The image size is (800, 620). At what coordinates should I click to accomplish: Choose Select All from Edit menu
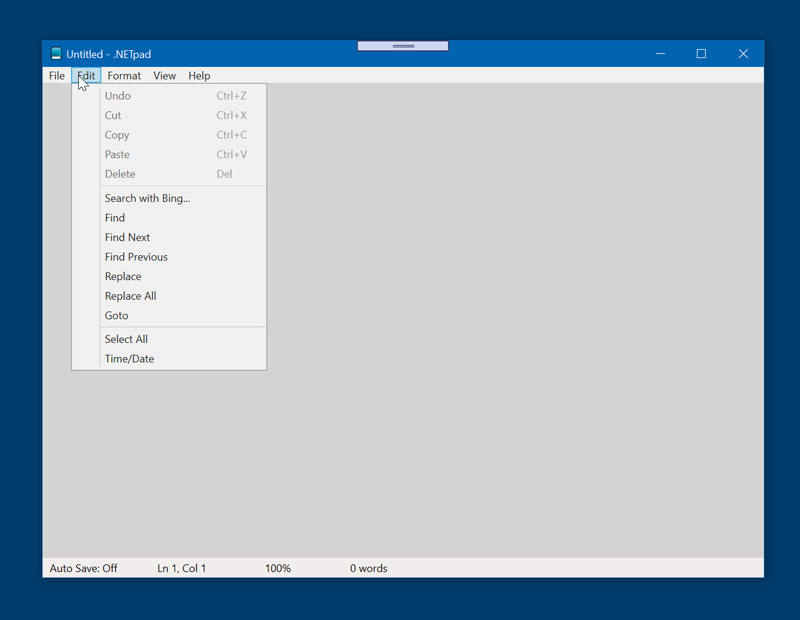coord(126,339)
